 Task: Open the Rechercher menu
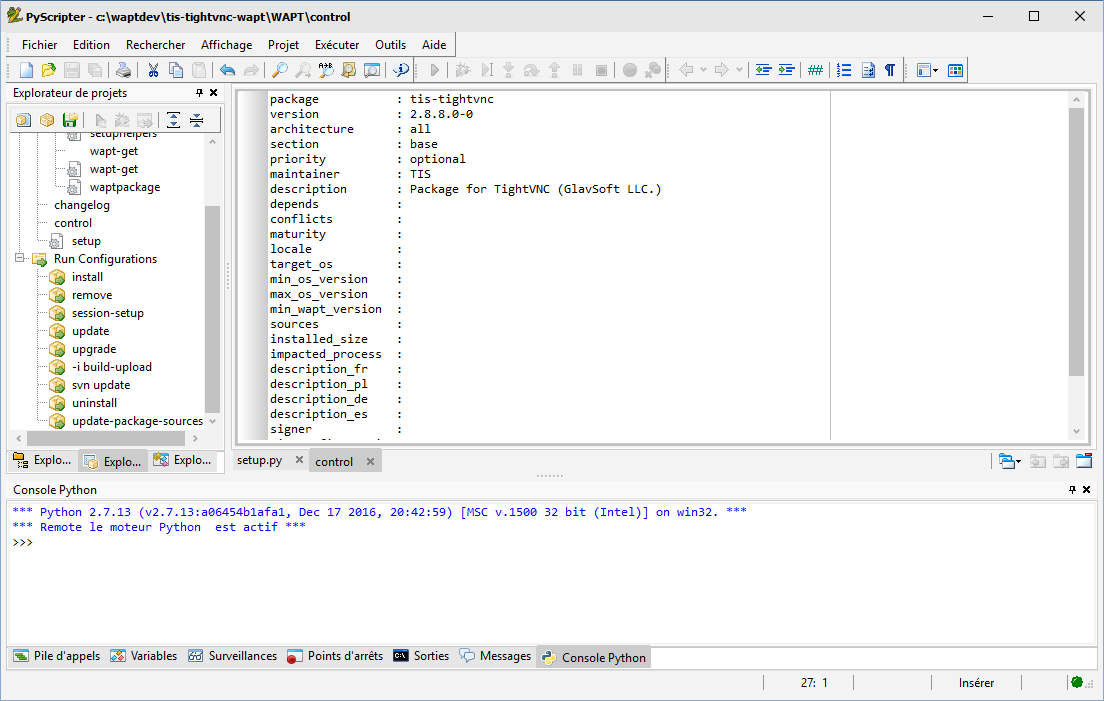pos(156,44)
